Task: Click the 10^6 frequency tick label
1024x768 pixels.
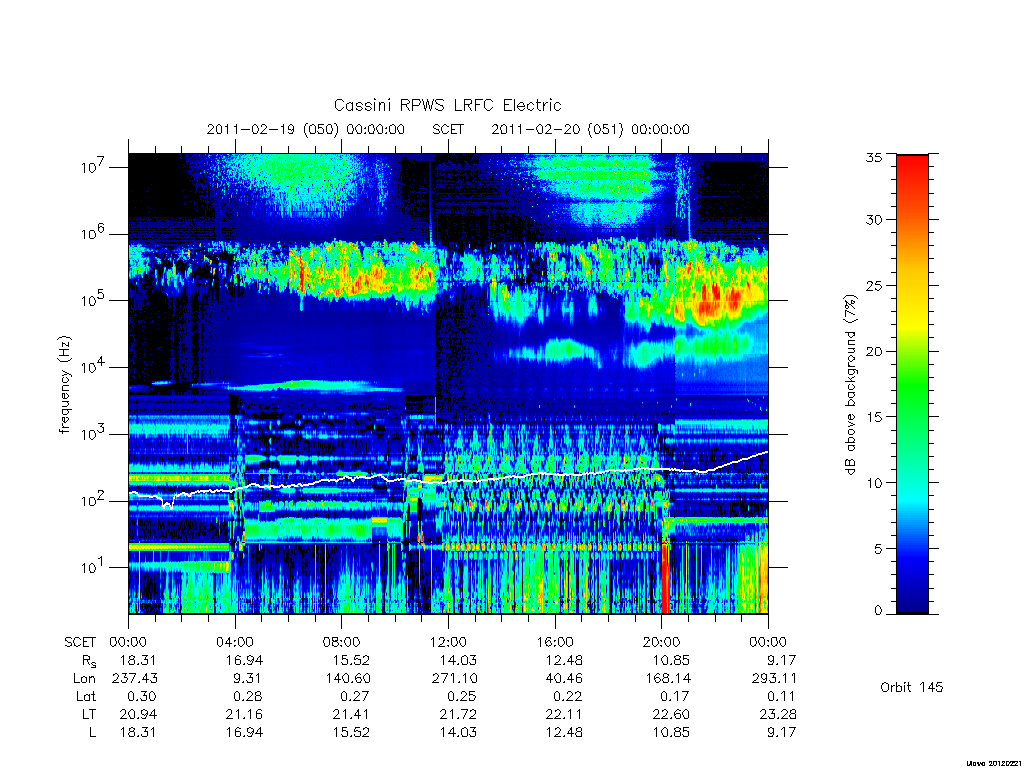Action: [x=94, y=233]
